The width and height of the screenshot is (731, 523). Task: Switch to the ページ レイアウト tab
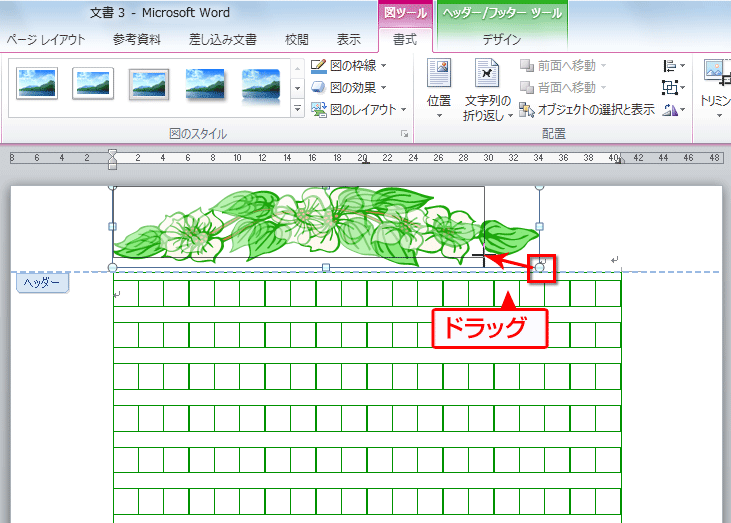point(46,40)
